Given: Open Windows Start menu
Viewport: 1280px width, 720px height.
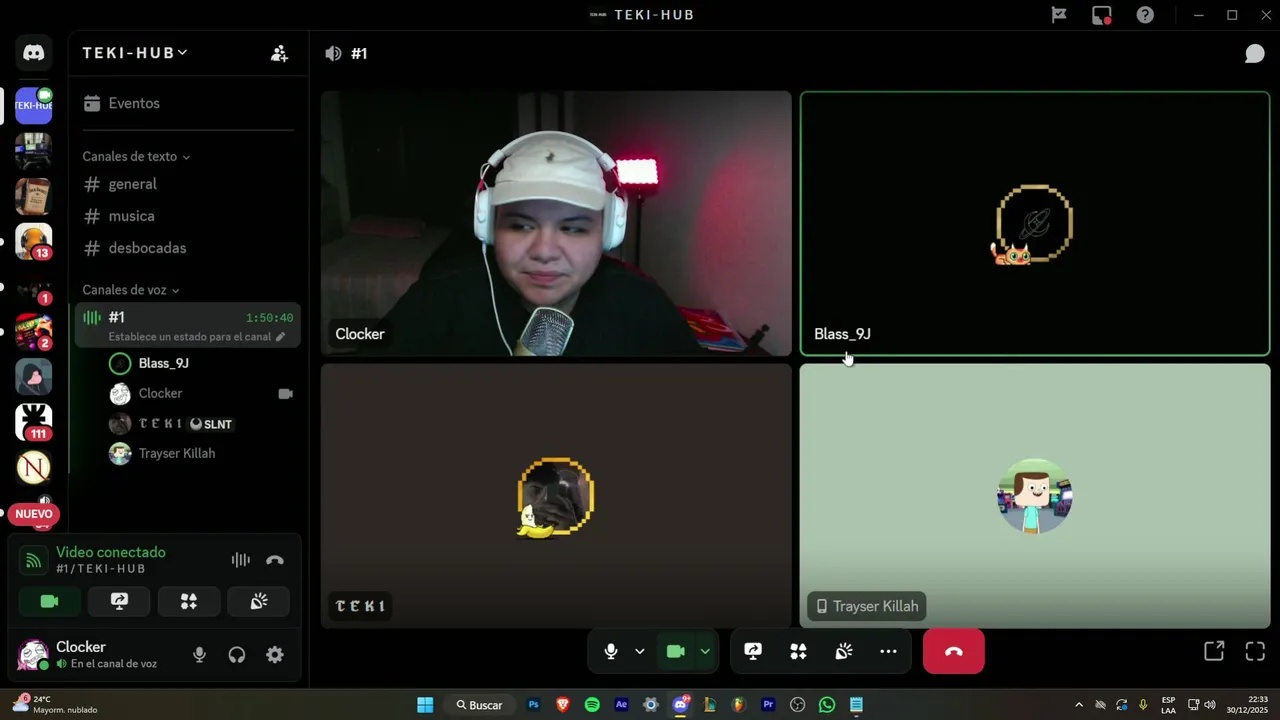Looking at the screenshot, I should point(425,705).
